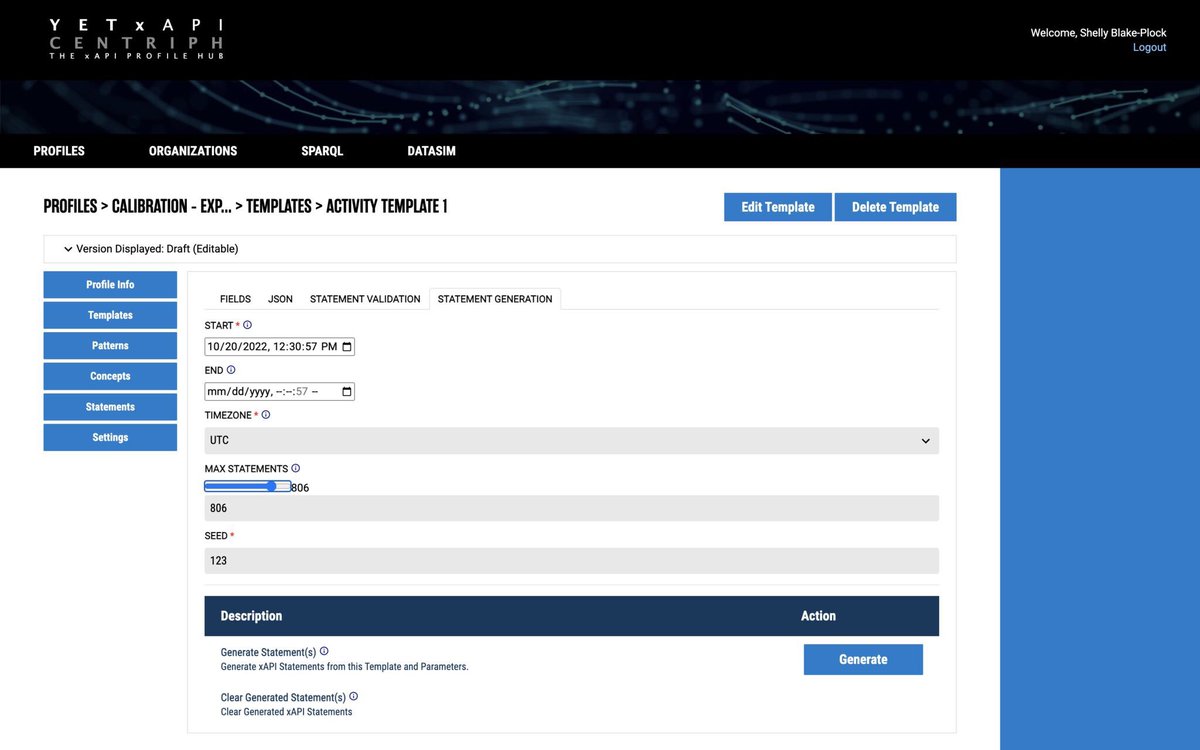Click the Delete Template button
1200x750 pixels.
pyautogui.click(x=895, y=207)
